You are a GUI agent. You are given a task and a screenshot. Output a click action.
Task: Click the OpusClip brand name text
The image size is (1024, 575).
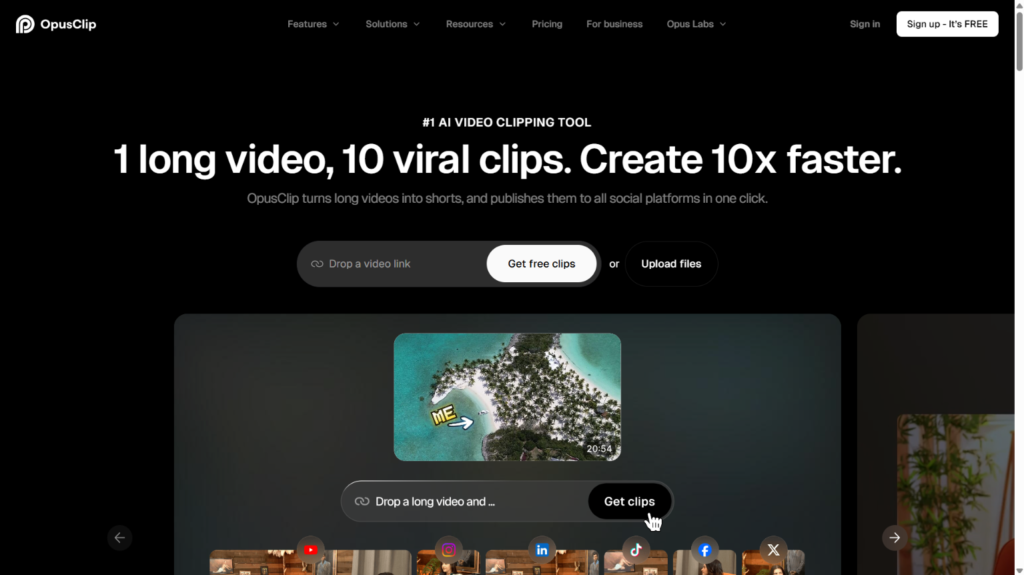[x=68, y=24]
